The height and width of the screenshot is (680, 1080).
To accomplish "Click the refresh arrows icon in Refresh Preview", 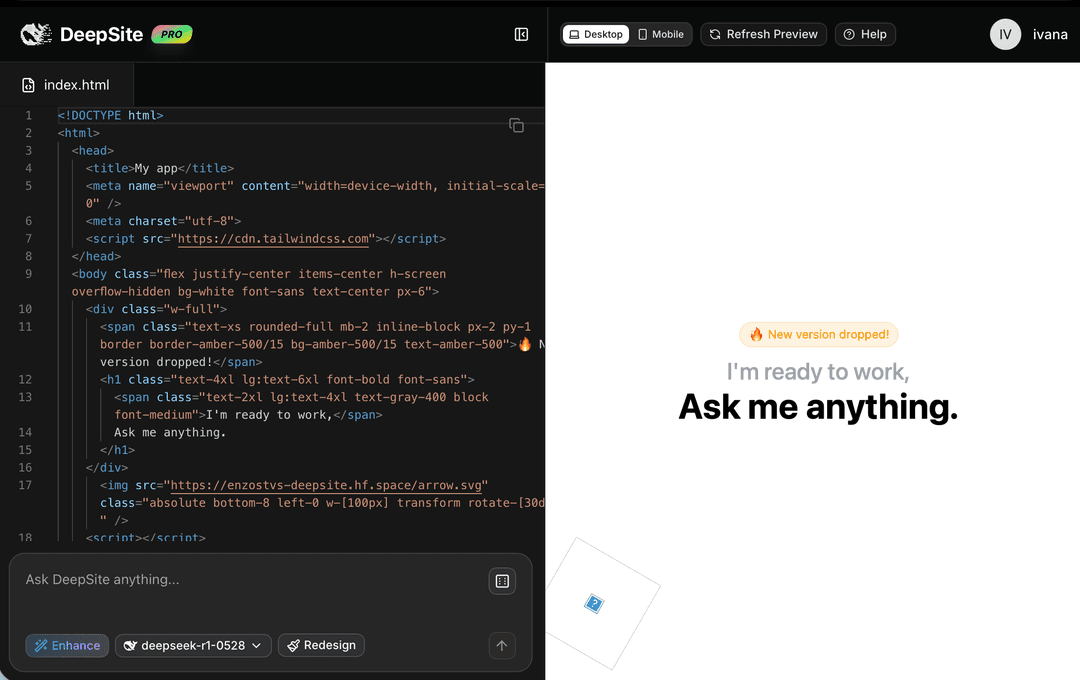I will [x=714, y=33].
